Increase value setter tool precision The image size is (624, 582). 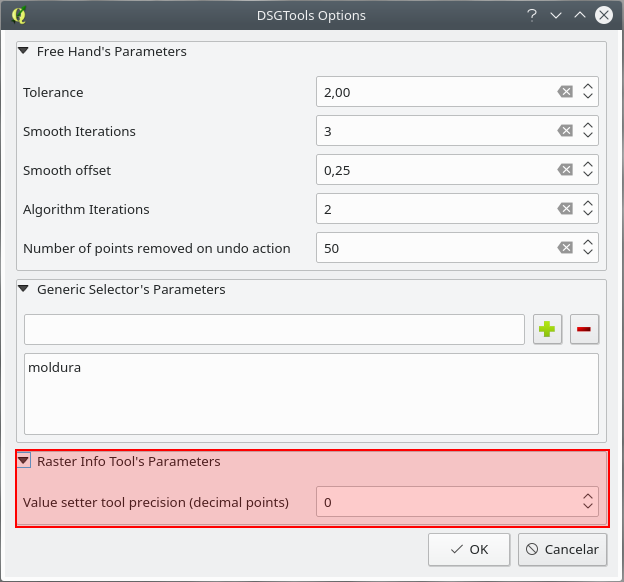588,497
